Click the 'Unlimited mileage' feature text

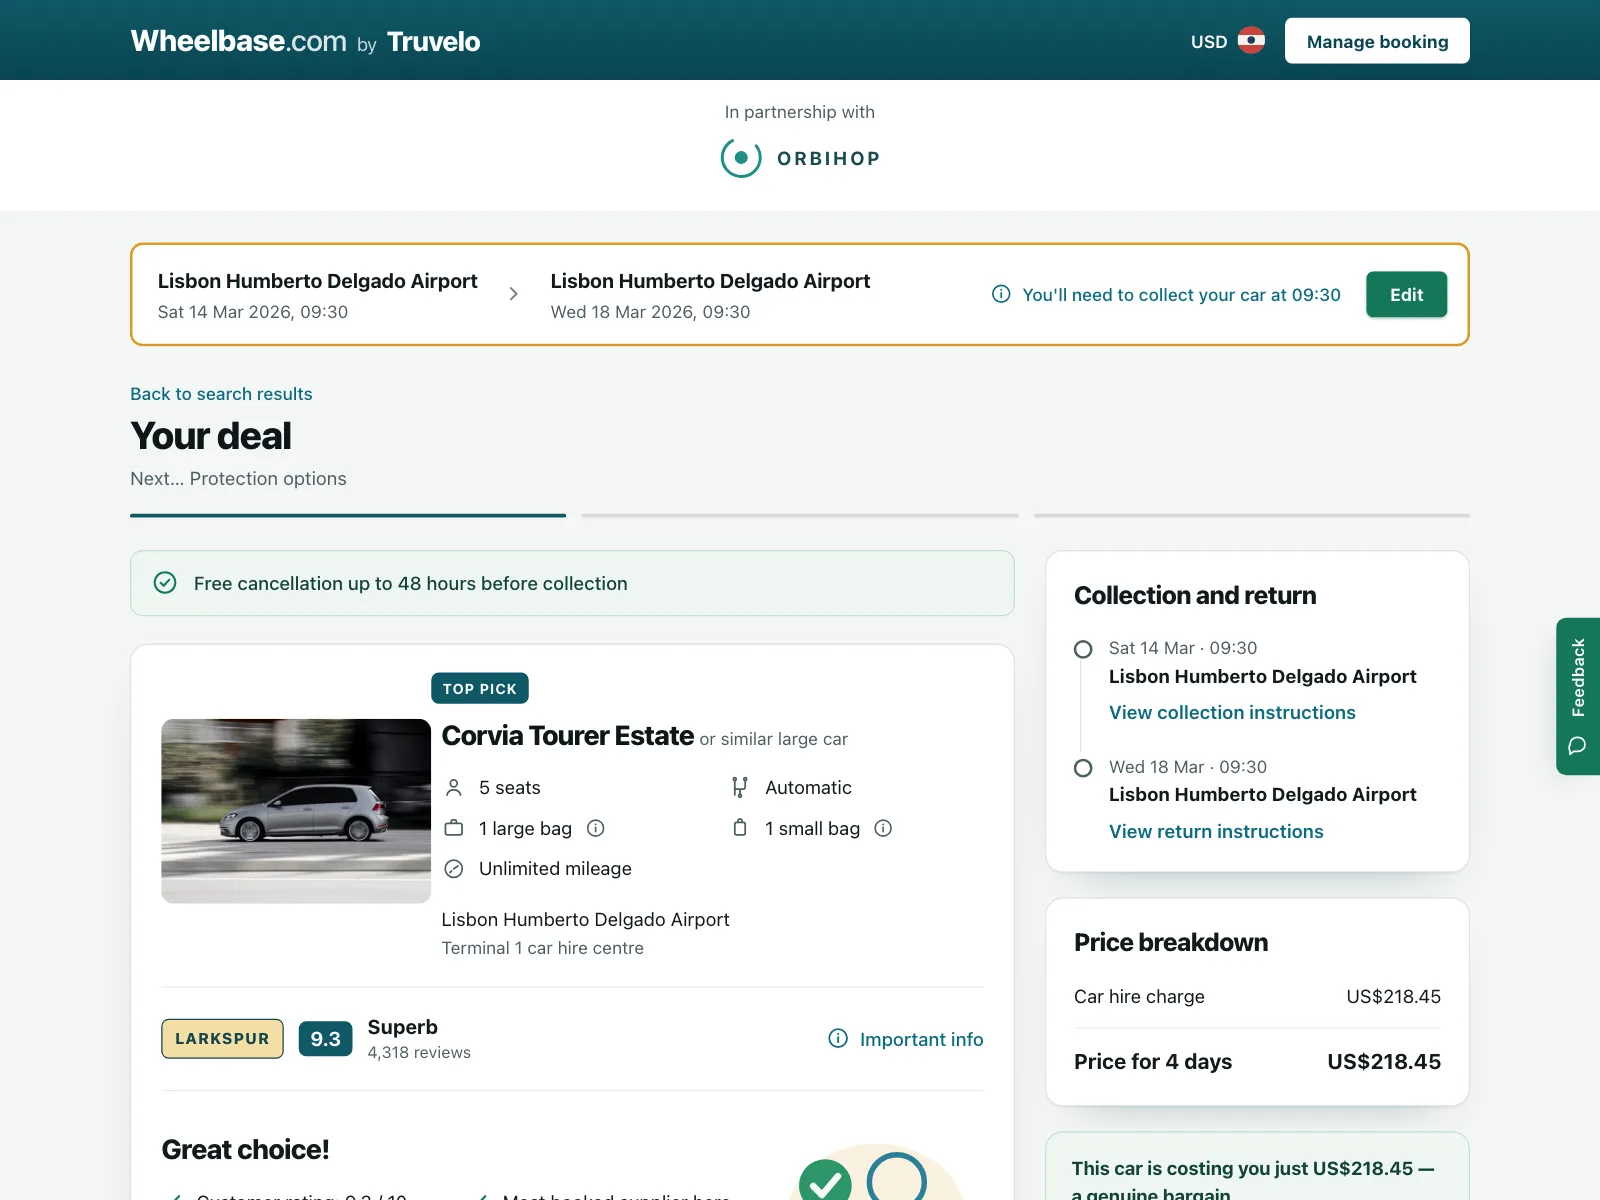555,869
